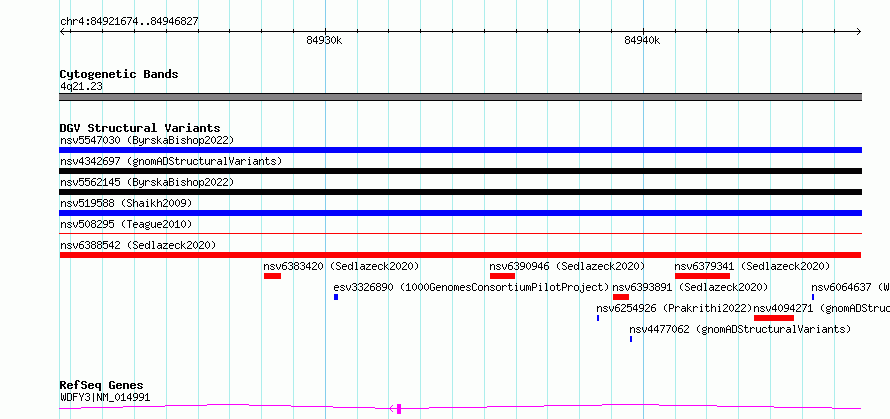Click the 4q21.23 band label

tap(81, 86)
